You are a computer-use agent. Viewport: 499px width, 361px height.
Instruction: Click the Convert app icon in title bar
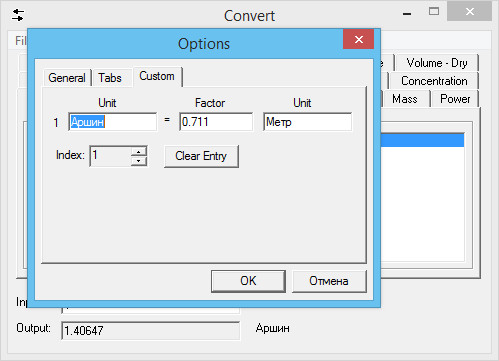pyautogui.click(x=18, y=15)
